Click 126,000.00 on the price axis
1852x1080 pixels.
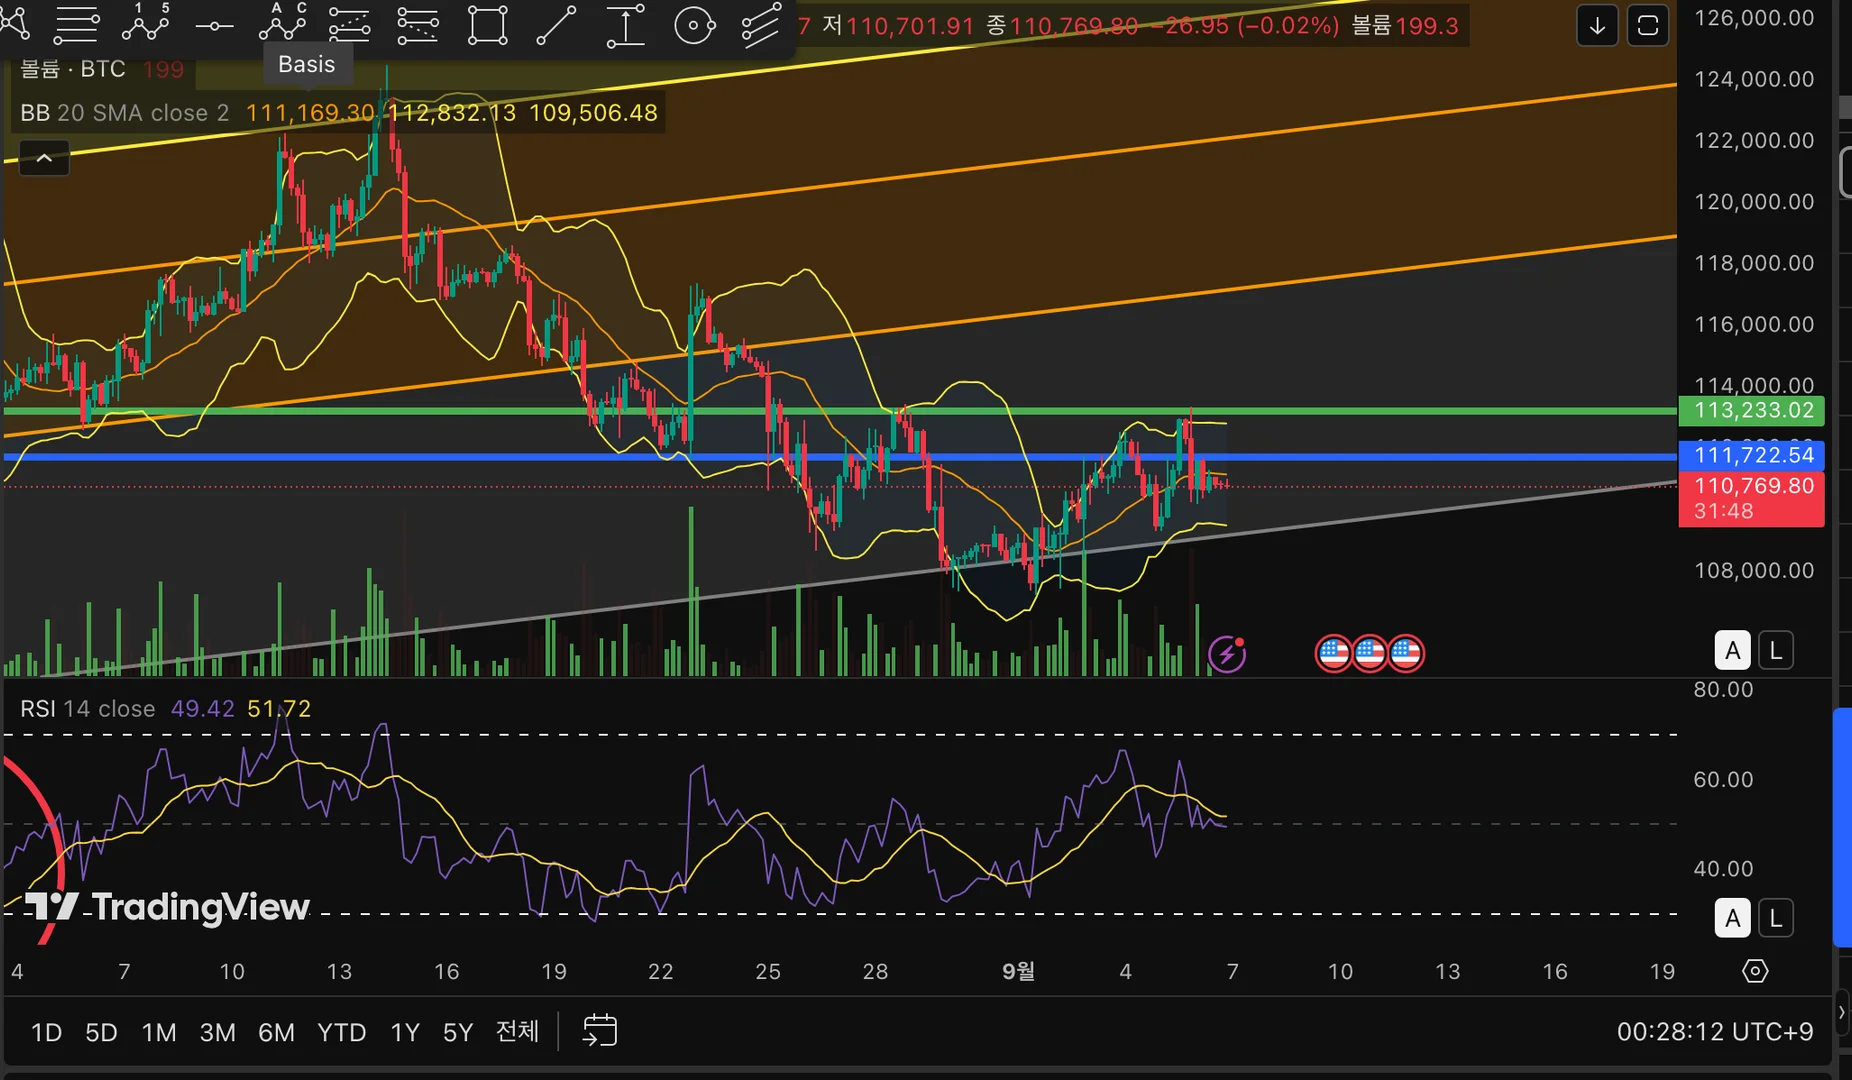point(1754,18)
